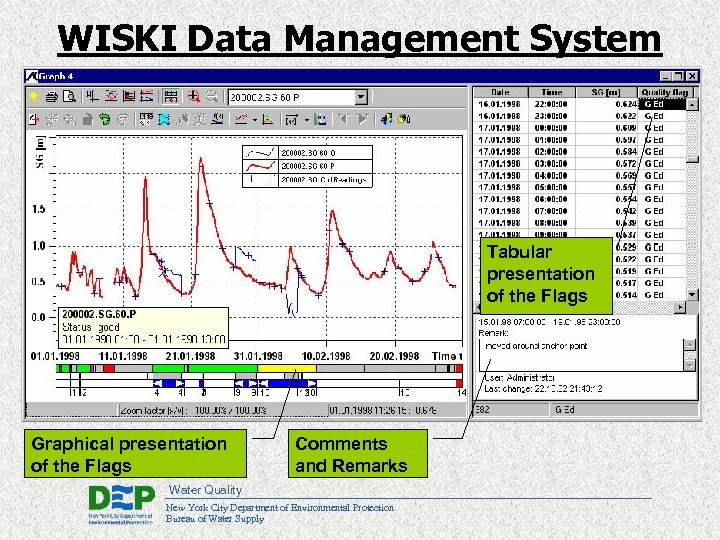Click the gray next-arrow icon
The image size is (720, 540).
click(362, 120)
